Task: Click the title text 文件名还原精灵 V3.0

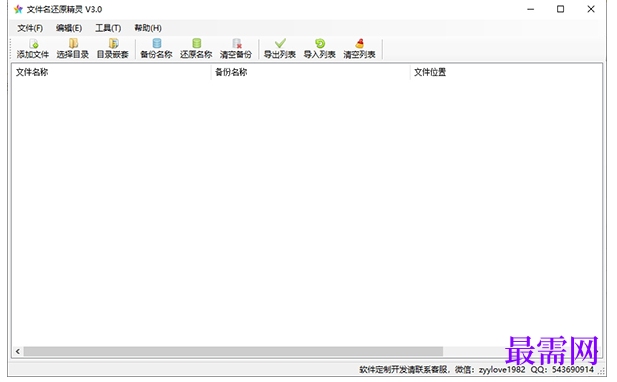Action: pos(65,9)
